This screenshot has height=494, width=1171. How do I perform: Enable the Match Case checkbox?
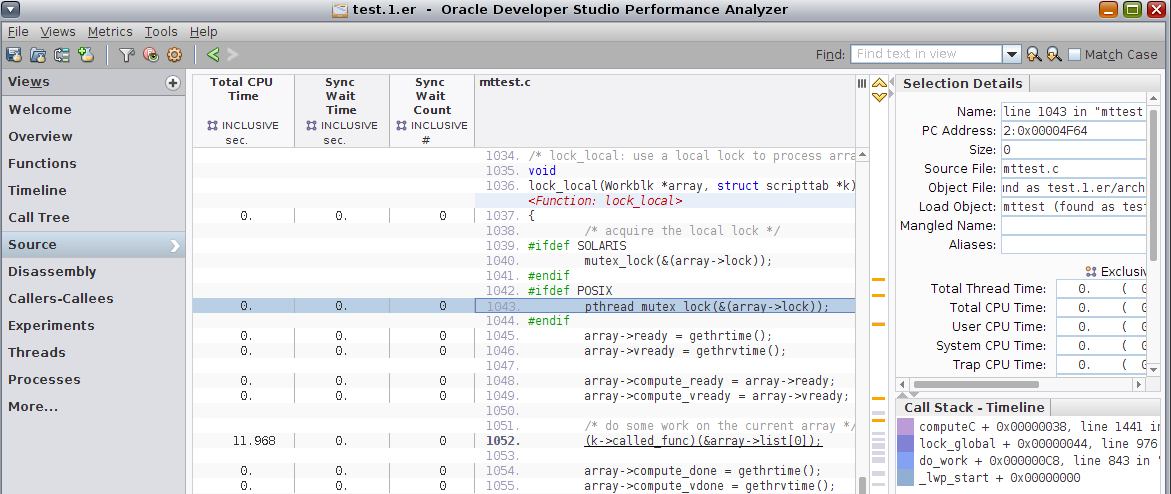(x=1075, y=55)
